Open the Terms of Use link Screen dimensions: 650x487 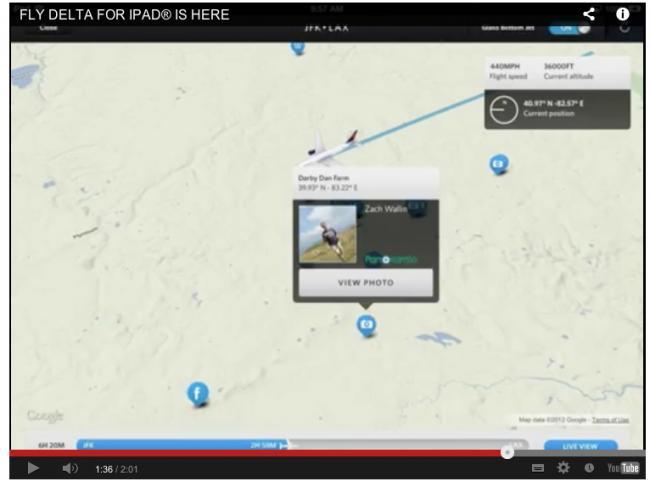pos(610,420)
